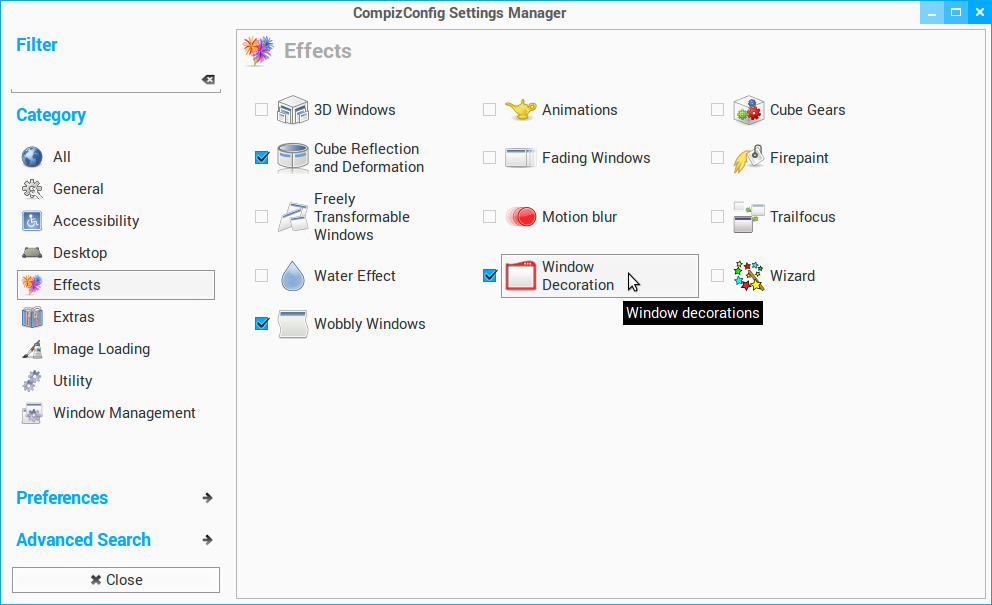Open the 3D Windows plugin icon
The width and height of the screenshot is (992, 605).
tap(292, 110)
